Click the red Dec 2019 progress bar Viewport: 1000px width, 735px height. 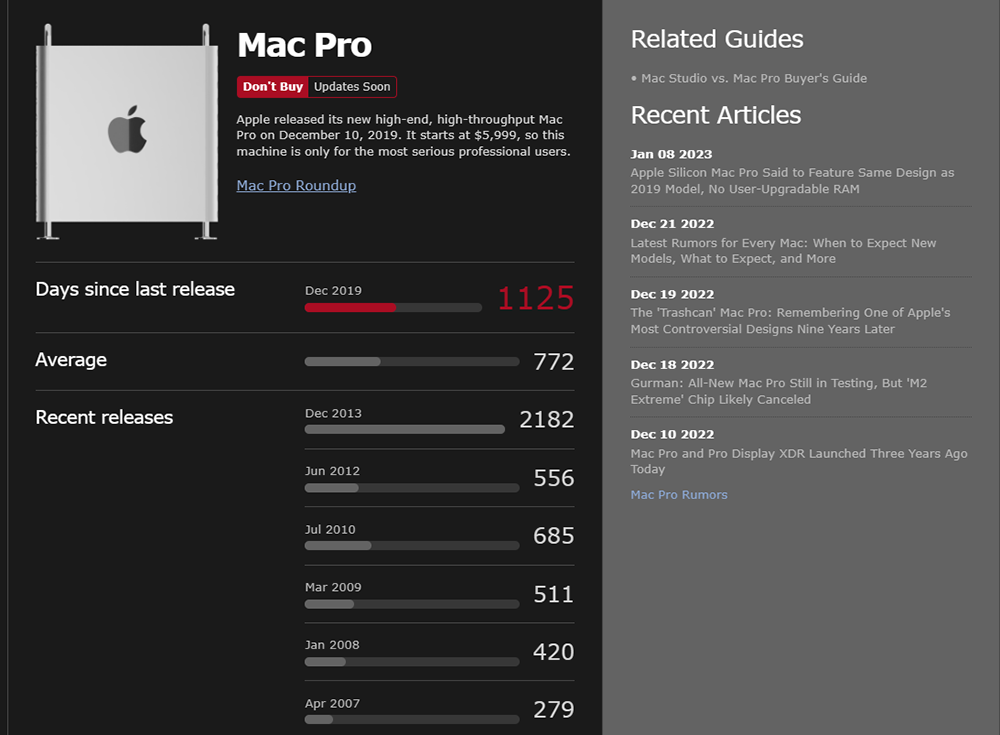[393, 308]
